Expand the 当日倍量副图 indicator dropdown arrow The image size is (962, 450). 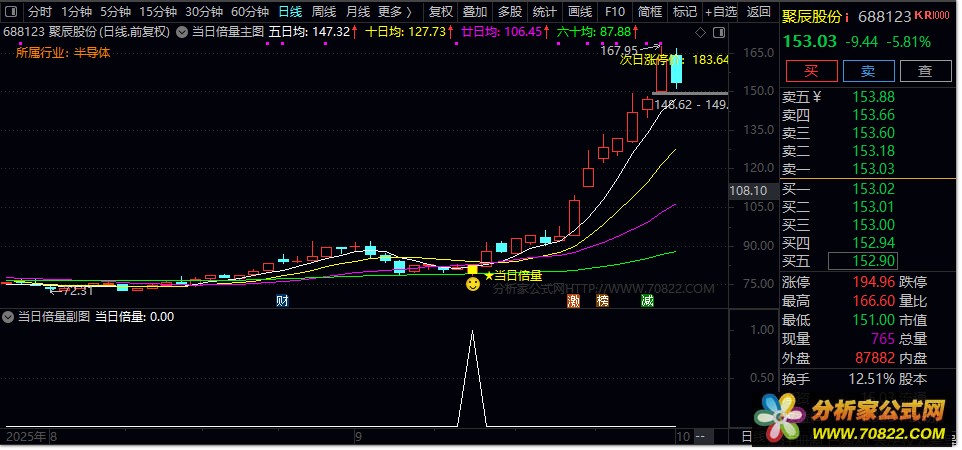click(x=8, y=317)
